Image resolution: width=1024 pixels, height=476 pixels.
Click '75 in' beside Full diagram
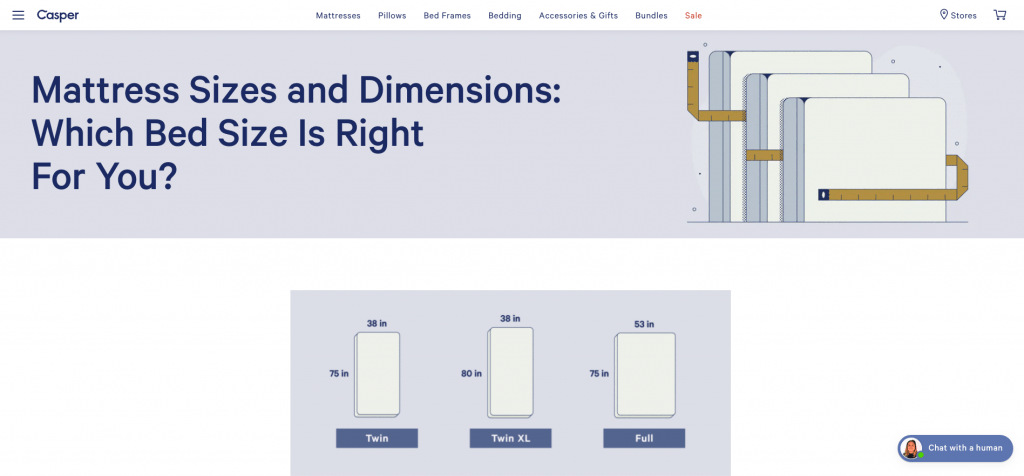point(600,374)
